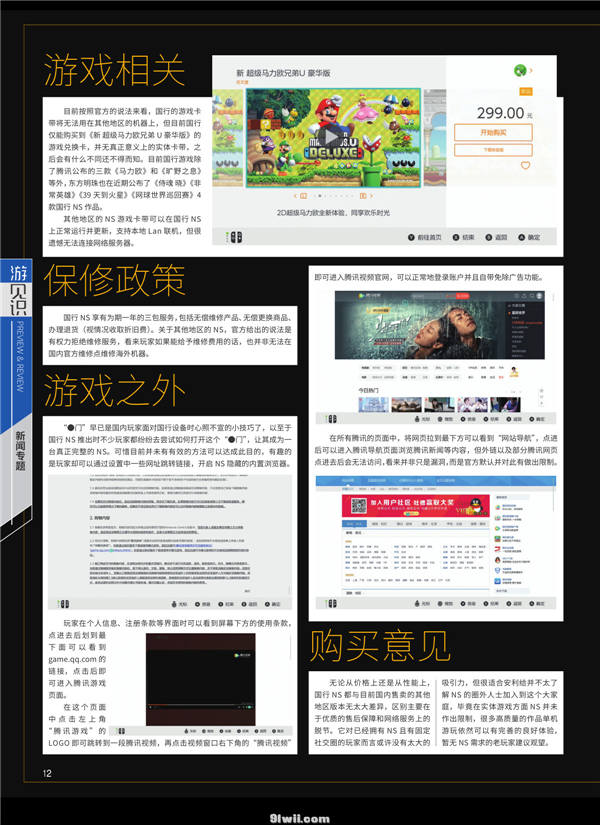This screenshot has width=600, height=825.
Task: Click the smaller orange button below 开始购买
Action: pos(493,150)
